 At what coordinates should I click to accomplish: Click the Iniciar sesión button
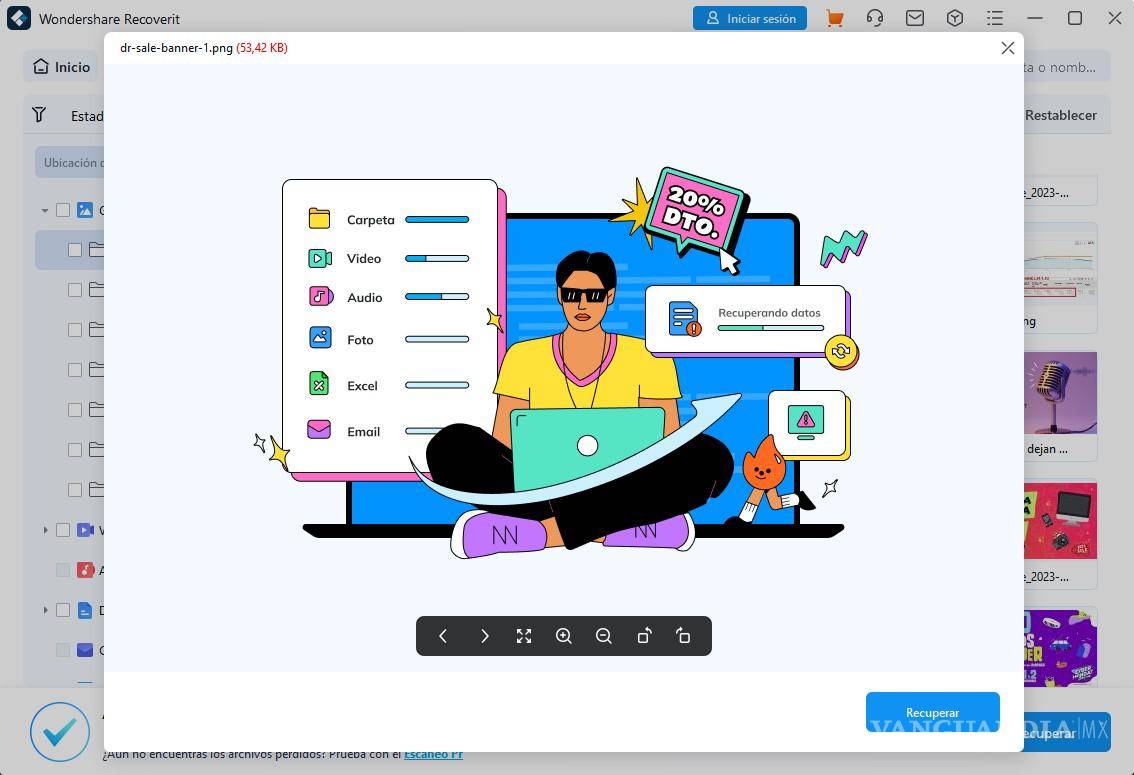[x=750, y=18]
